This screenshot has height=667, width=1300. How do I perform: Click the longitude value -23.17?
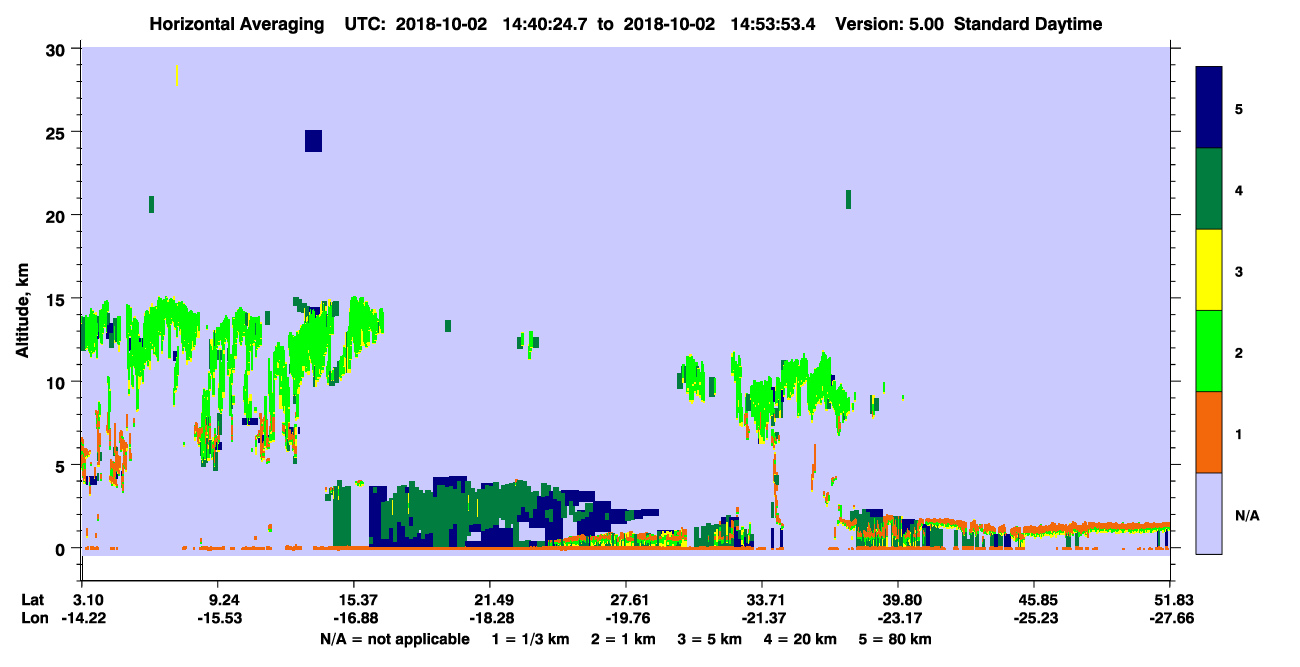point(899,618)
